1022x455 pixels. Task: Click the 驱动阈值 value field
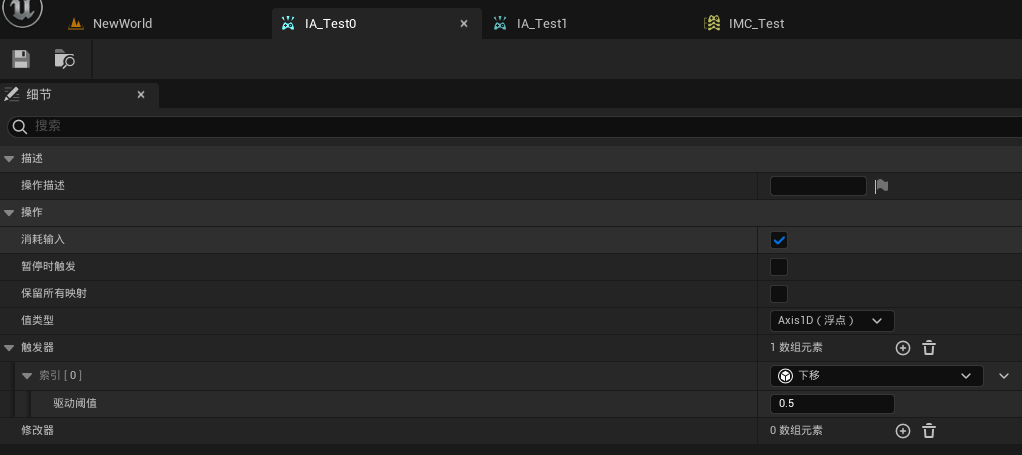[x=832, y=404]
